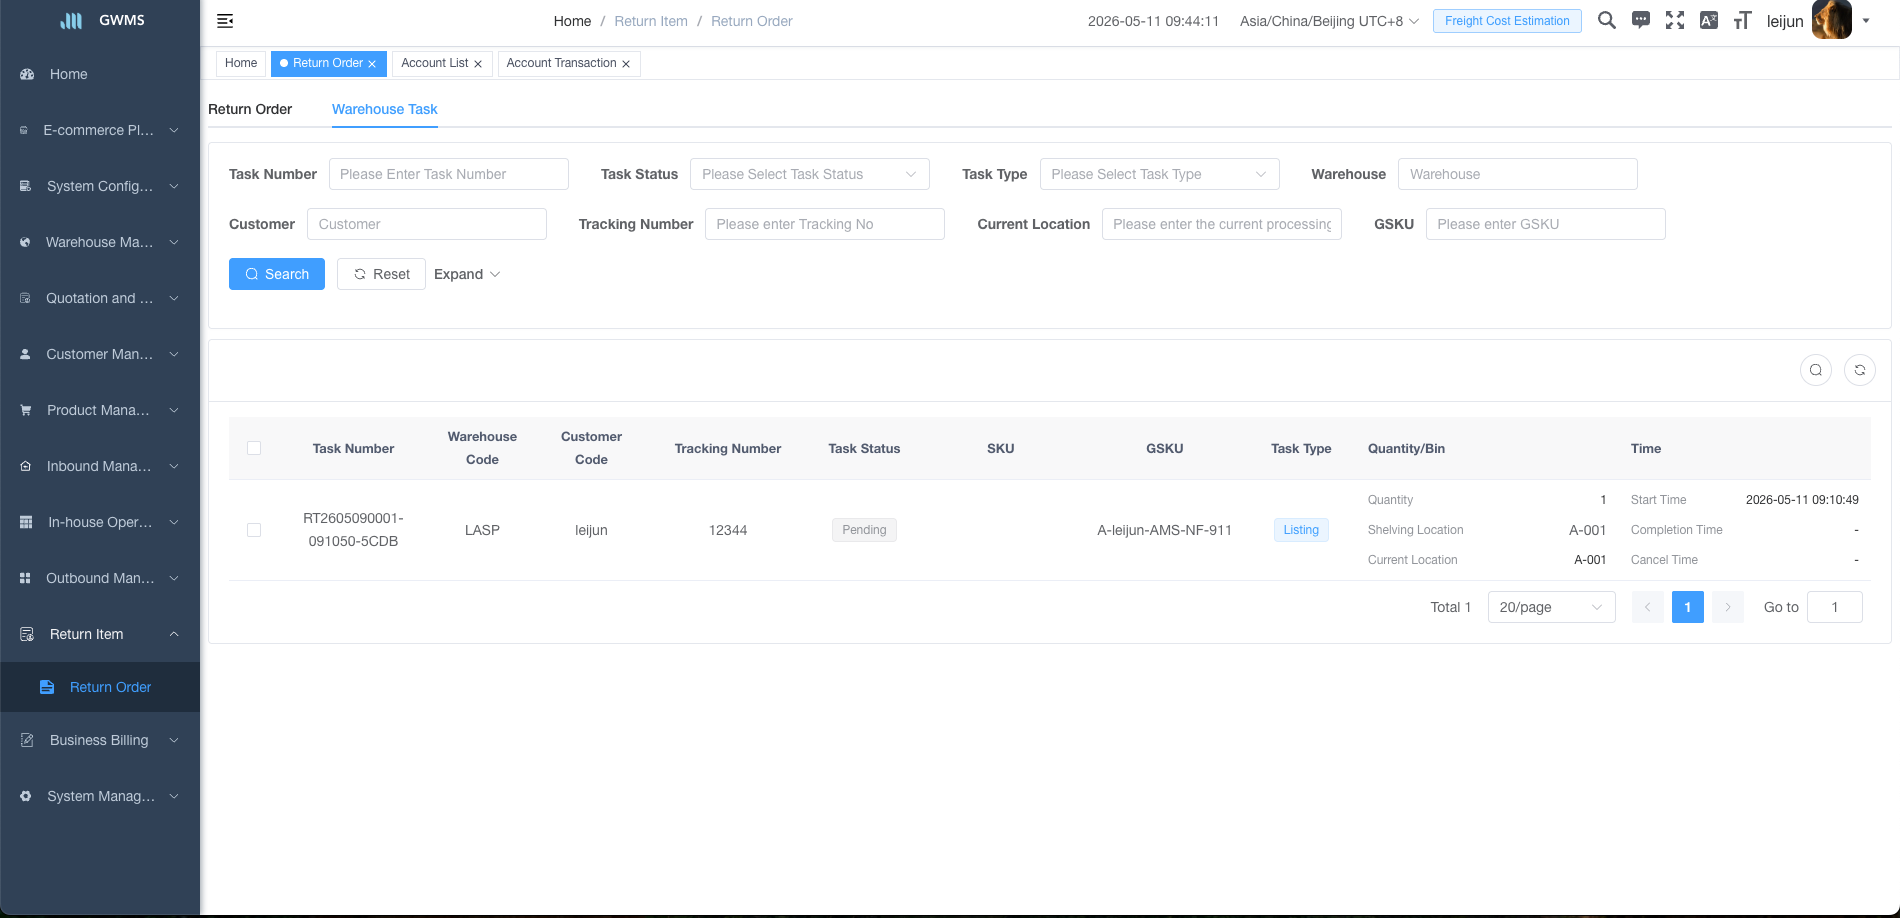Click the In-house Operations grid icon

26,522
